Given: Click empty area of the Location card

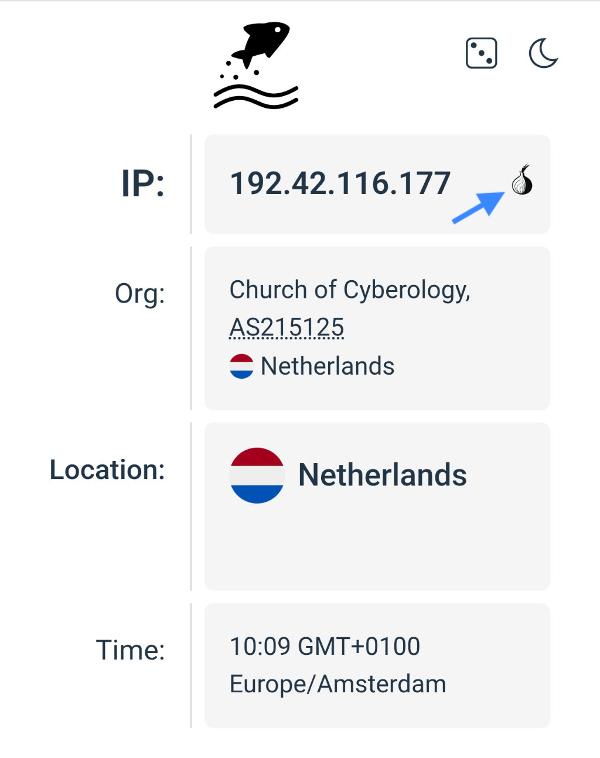Looking at the screenshot, I should tap(377, 550).
